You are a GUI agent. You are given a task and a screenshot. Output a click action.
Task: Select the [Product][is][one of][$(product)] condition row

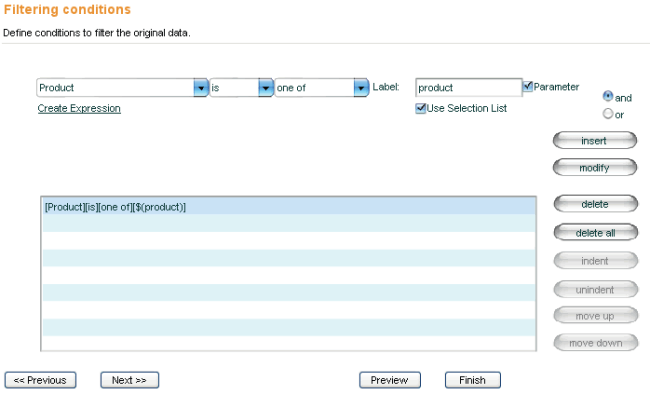pyautogui.click(x=289, y=207)
